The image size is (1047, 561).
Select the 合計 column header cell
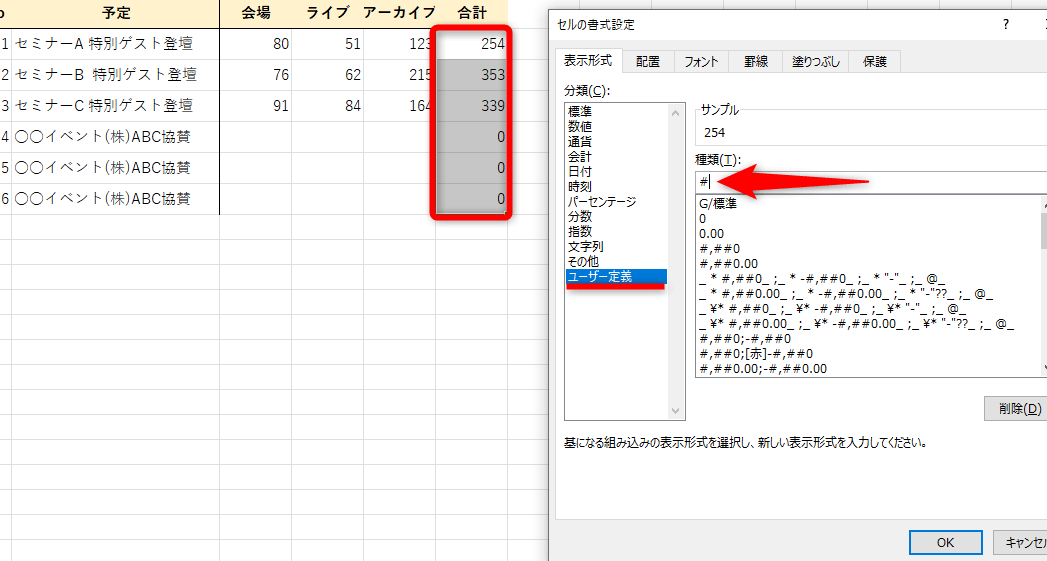point(472,13)
